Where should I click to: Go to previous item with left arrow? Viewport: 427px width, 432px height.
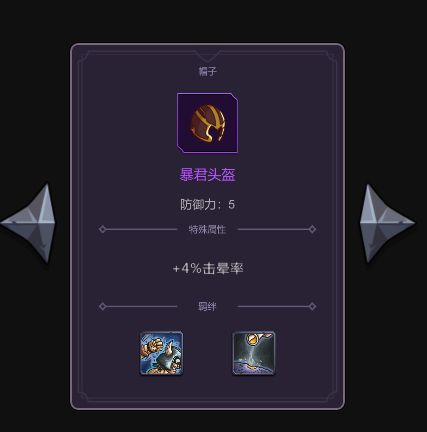pyautogui.click(x=29, y=223)
